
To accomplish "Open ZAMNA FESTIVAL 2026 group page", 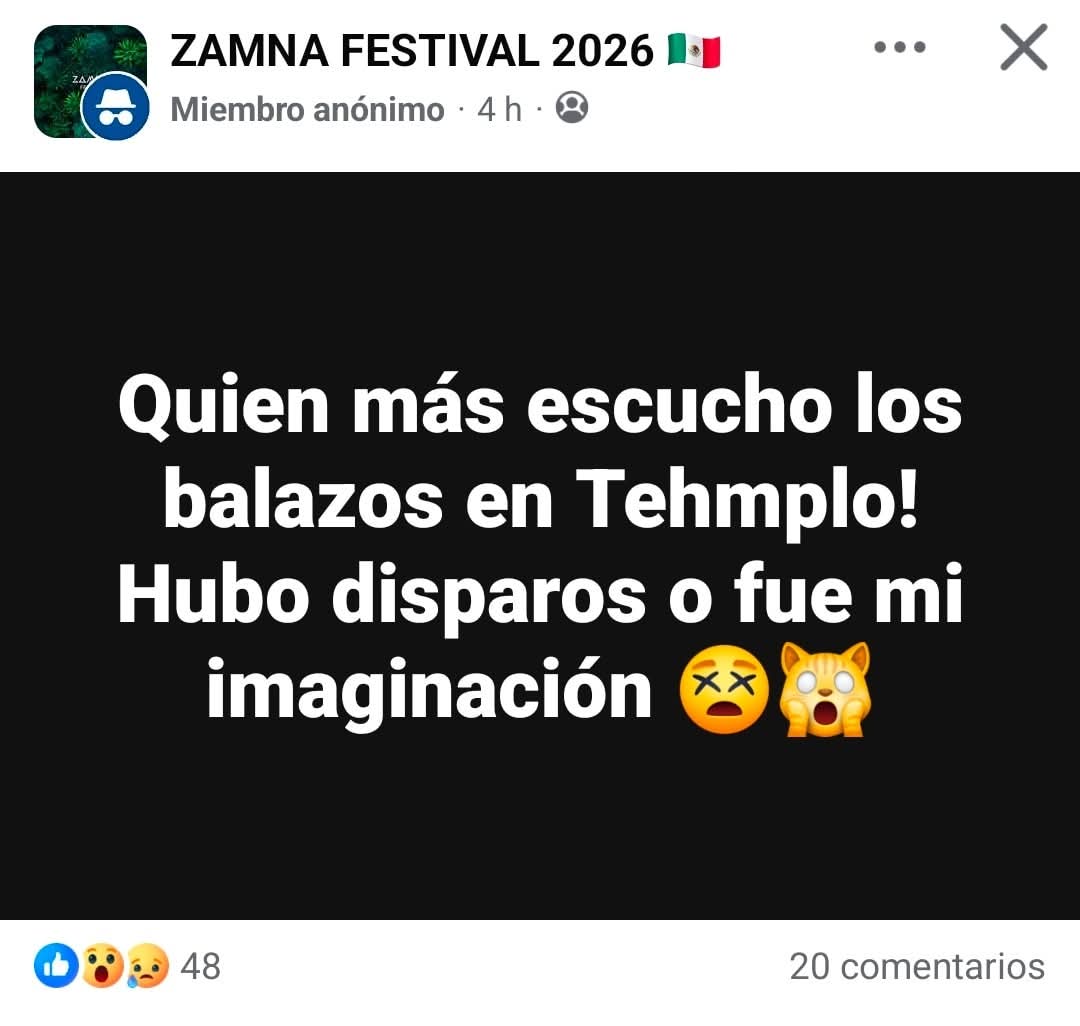I will coord(411,51).
